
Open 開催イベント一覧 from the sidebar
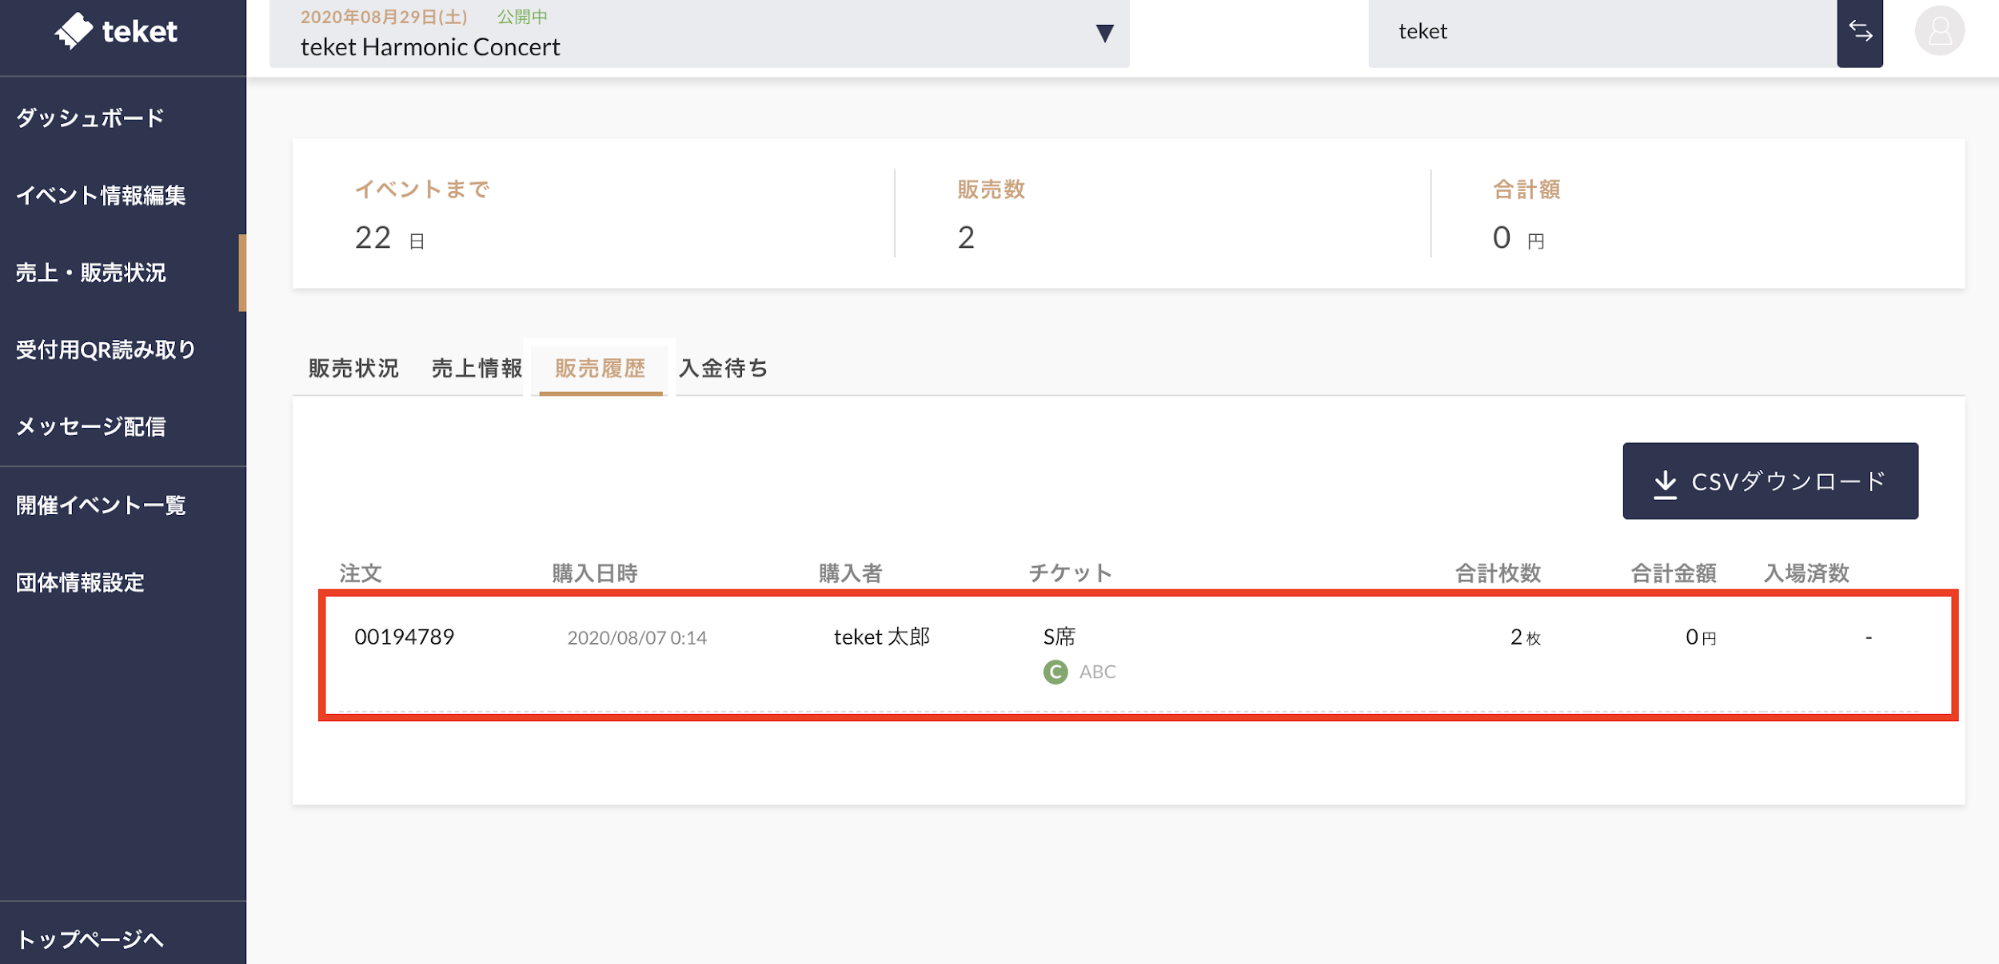click(101, 505)
